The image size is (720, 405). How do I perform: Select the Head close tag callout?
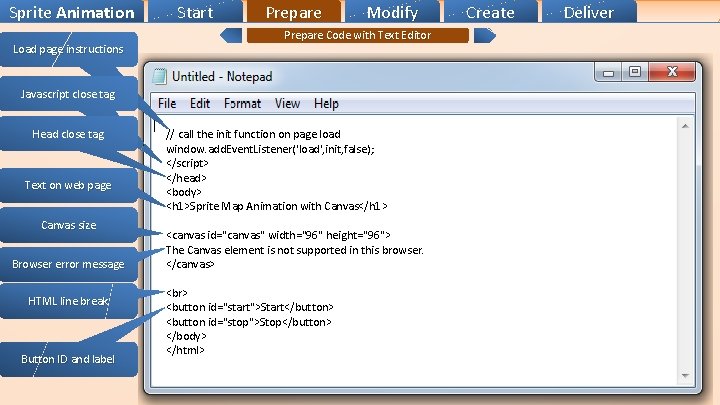(x=68, y=134)
